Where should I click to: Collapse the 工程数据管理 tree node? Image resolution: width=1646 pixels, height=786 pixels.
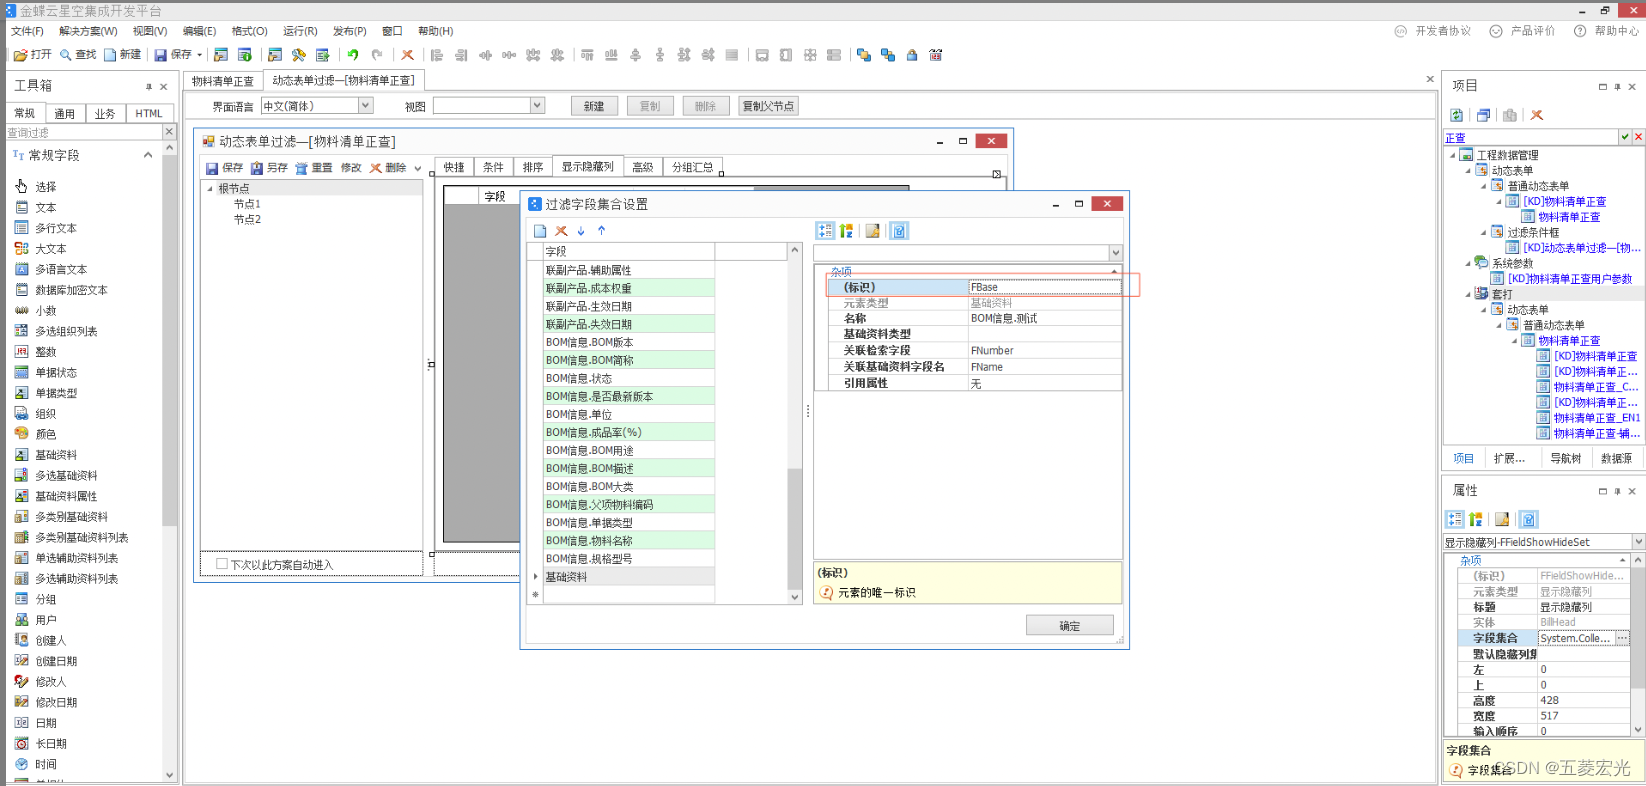[x=1452, y=155]
